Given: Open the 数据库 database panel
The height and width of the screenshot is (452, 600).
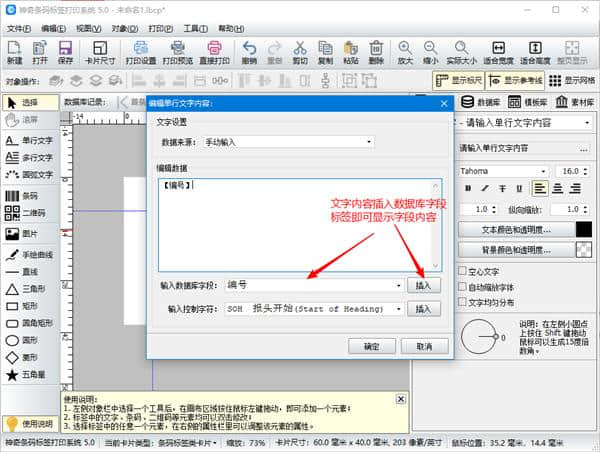Looking at the screenshot, I should pyautogui.click(x=480, y=102).
